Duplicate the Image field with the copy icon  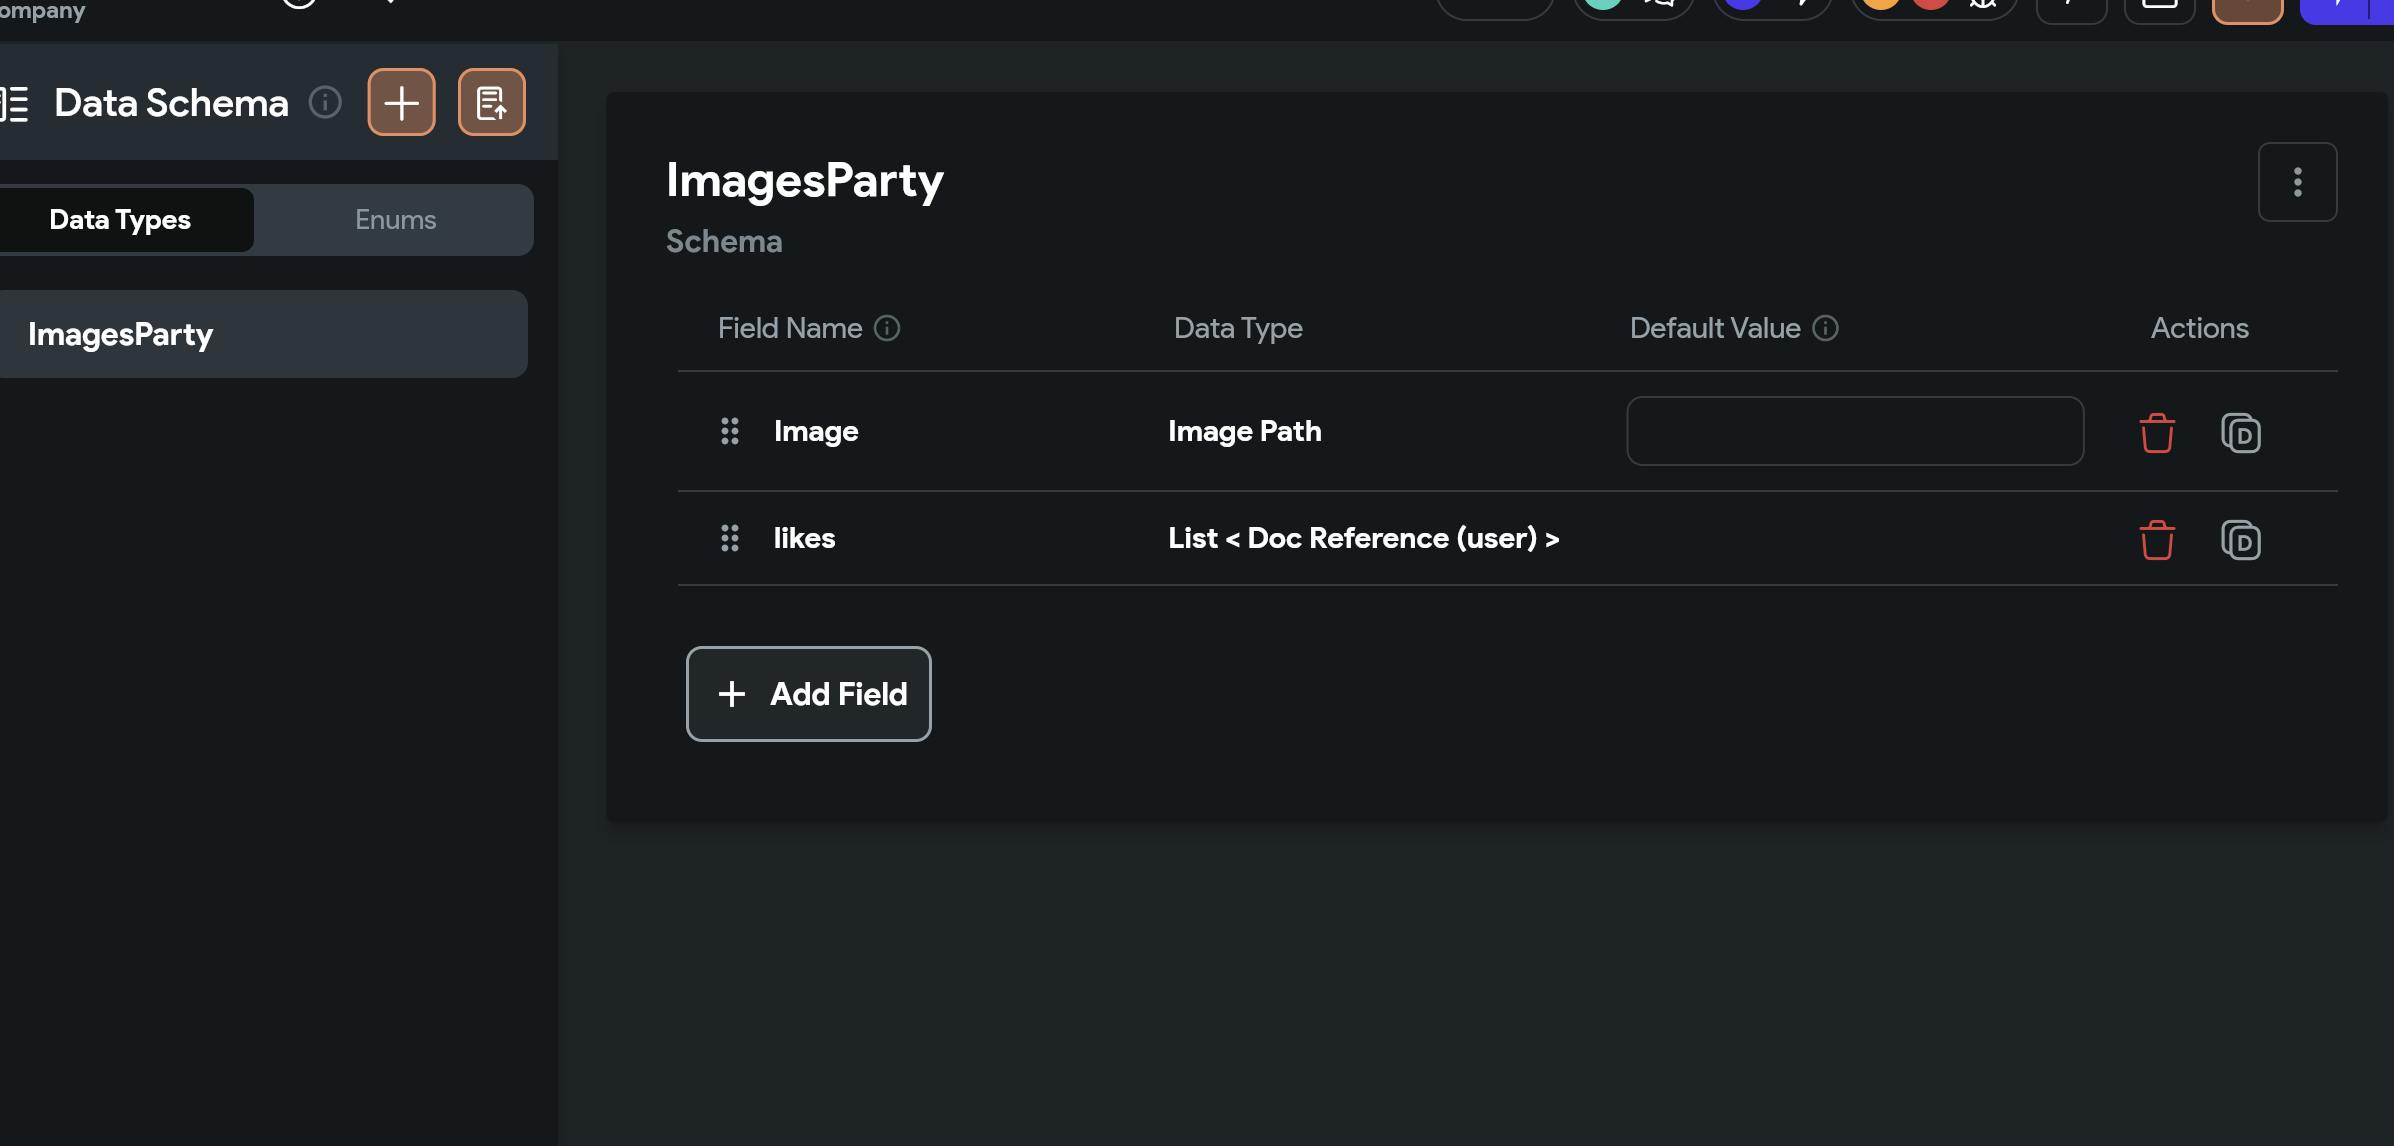tap(2240, 432)
